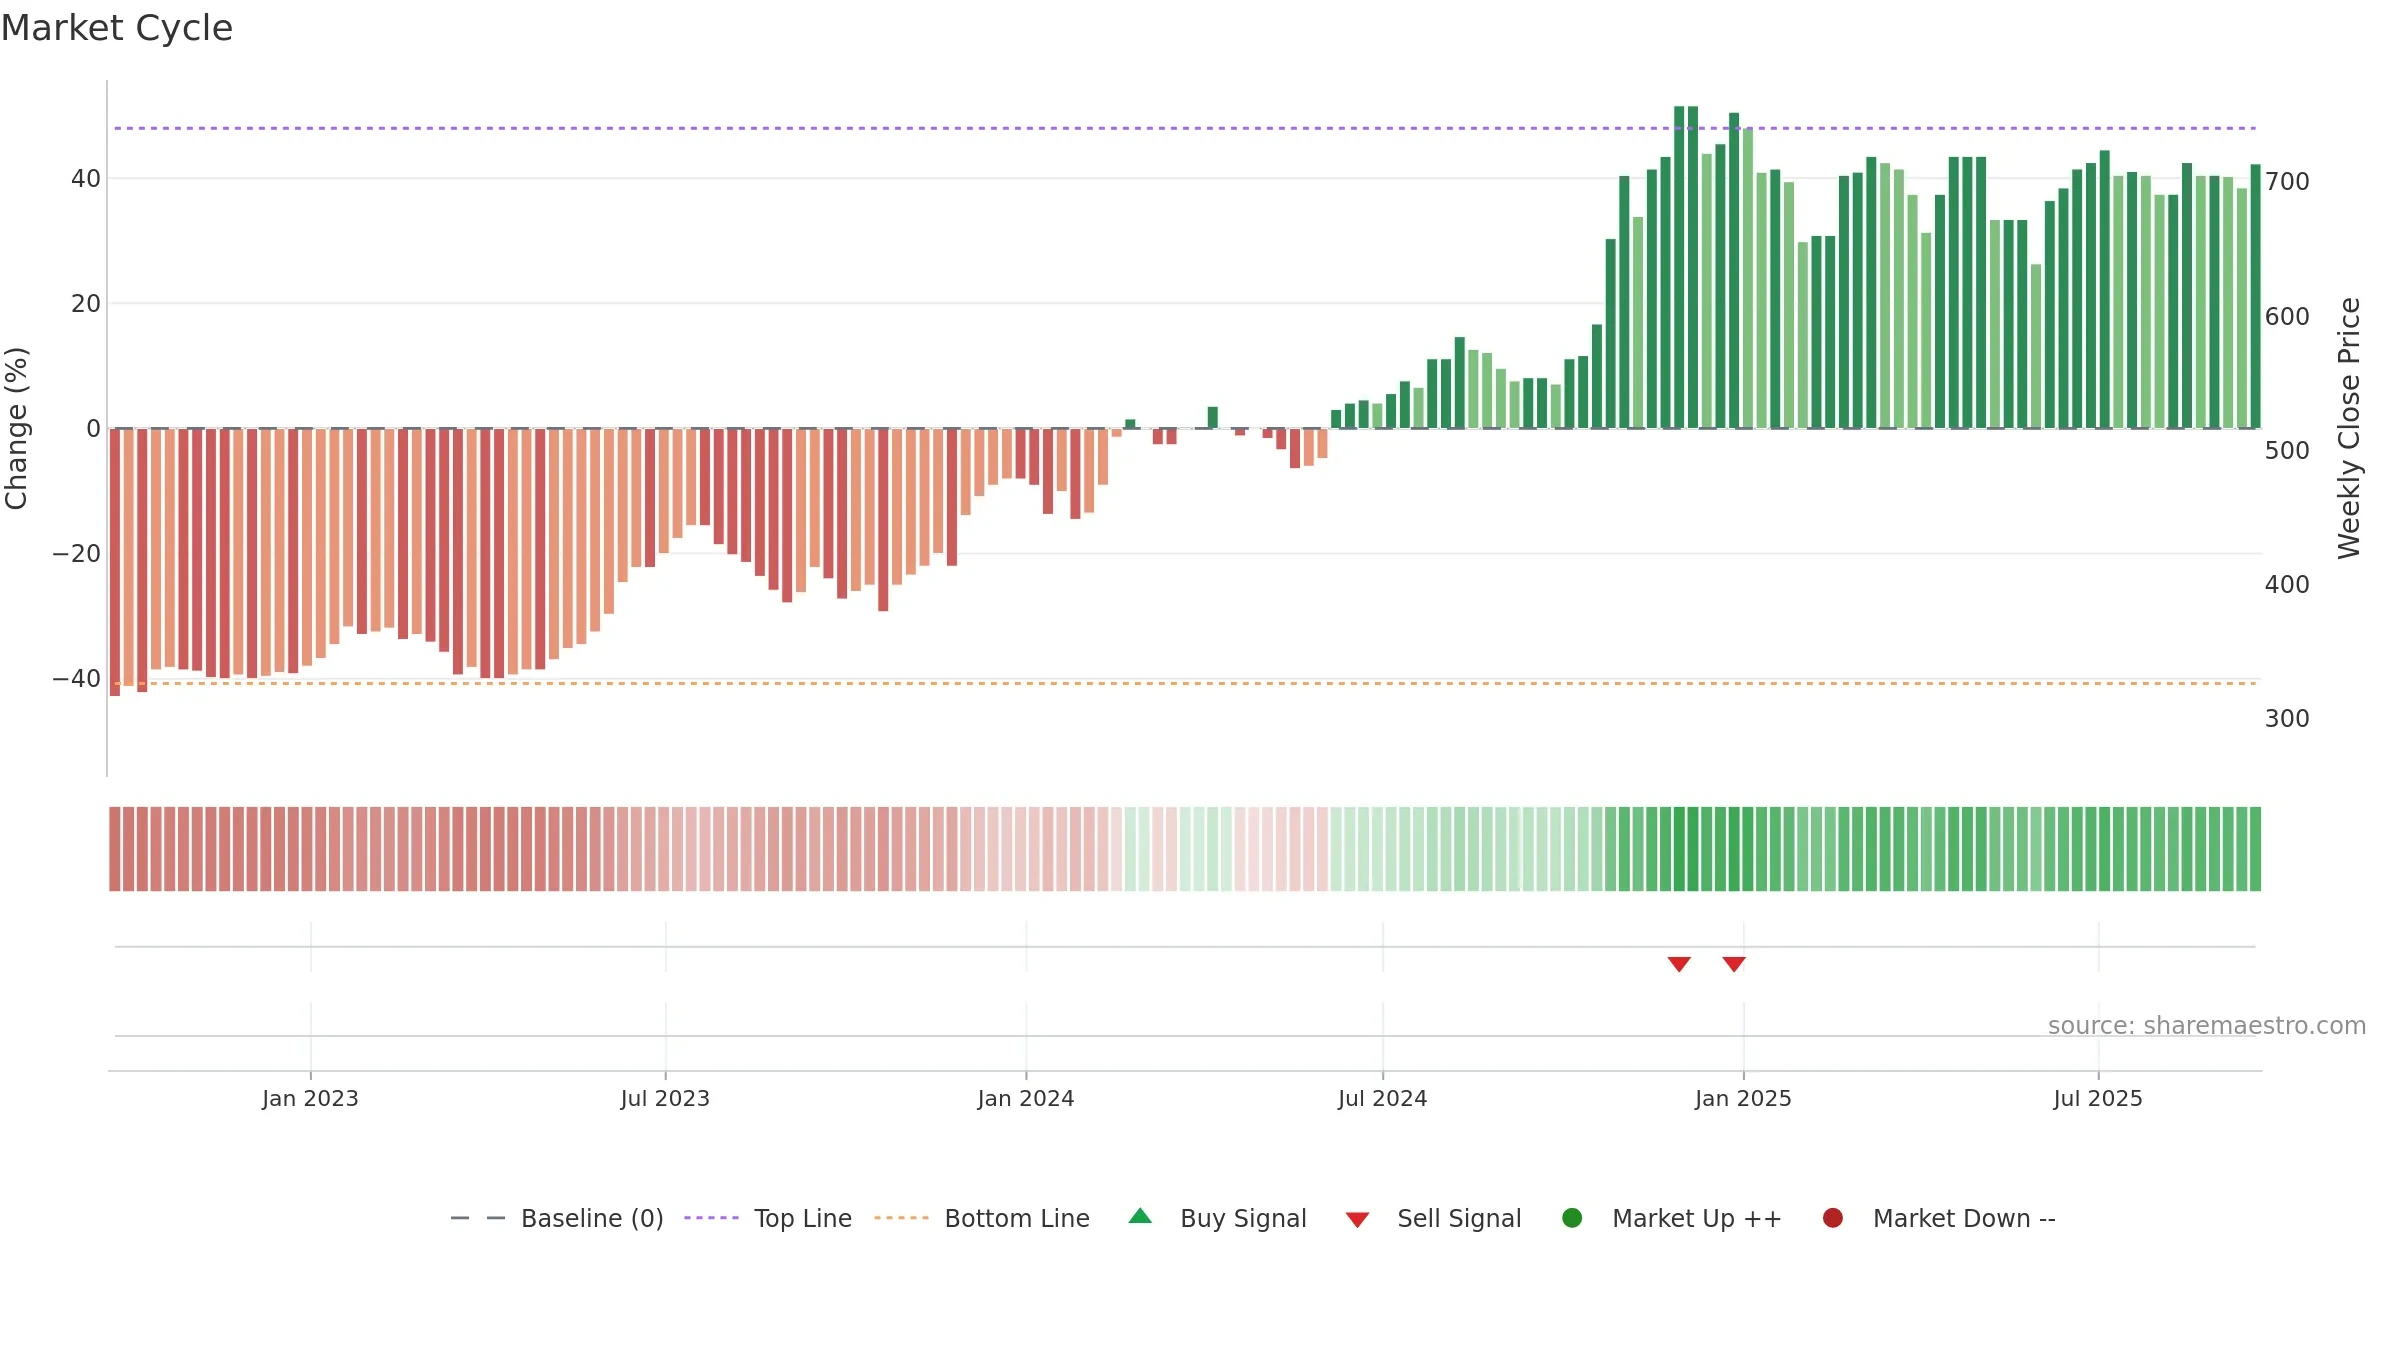
Task: Click the Market Cycle chart title
Action: click(x=117, y=28)
